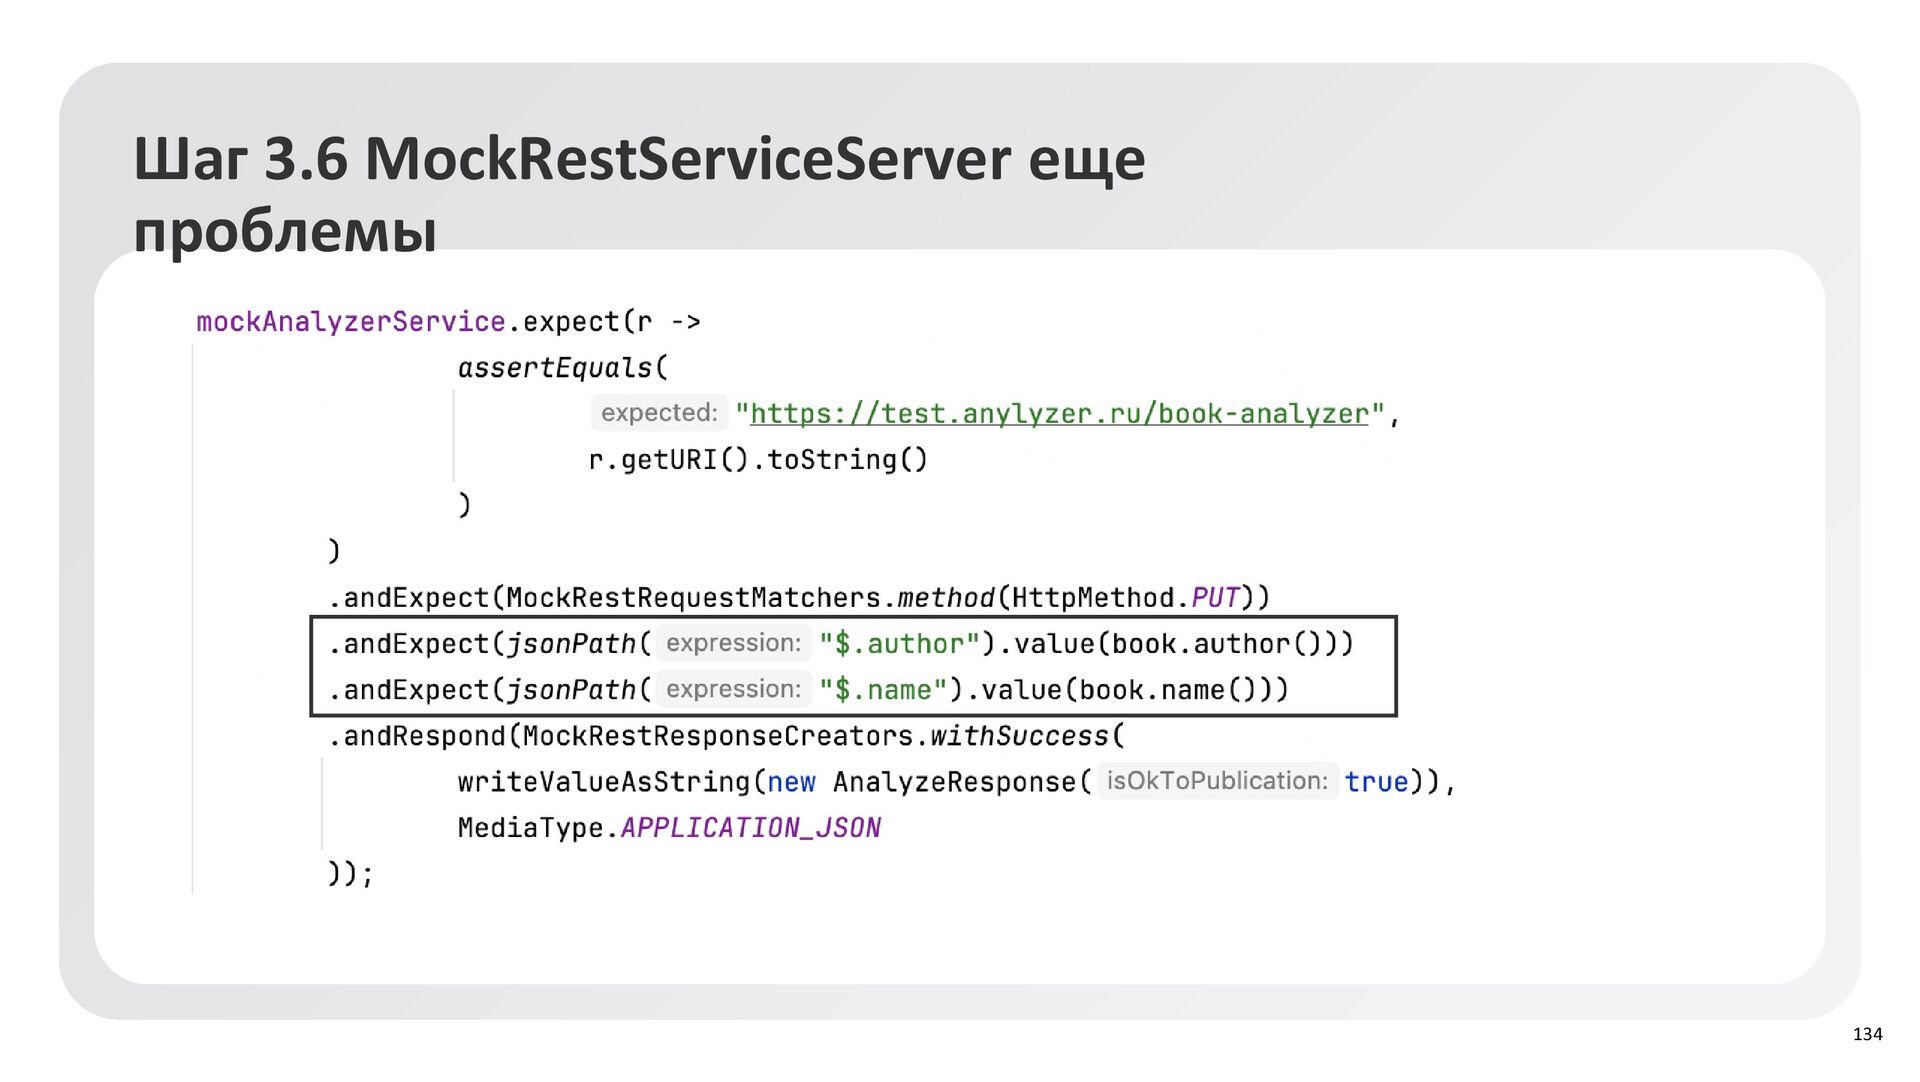Click the 'true' boolean keyword
The width and height of the screenshot is (1920, 1082).
pyautogui.click(x=1376, y=782)
